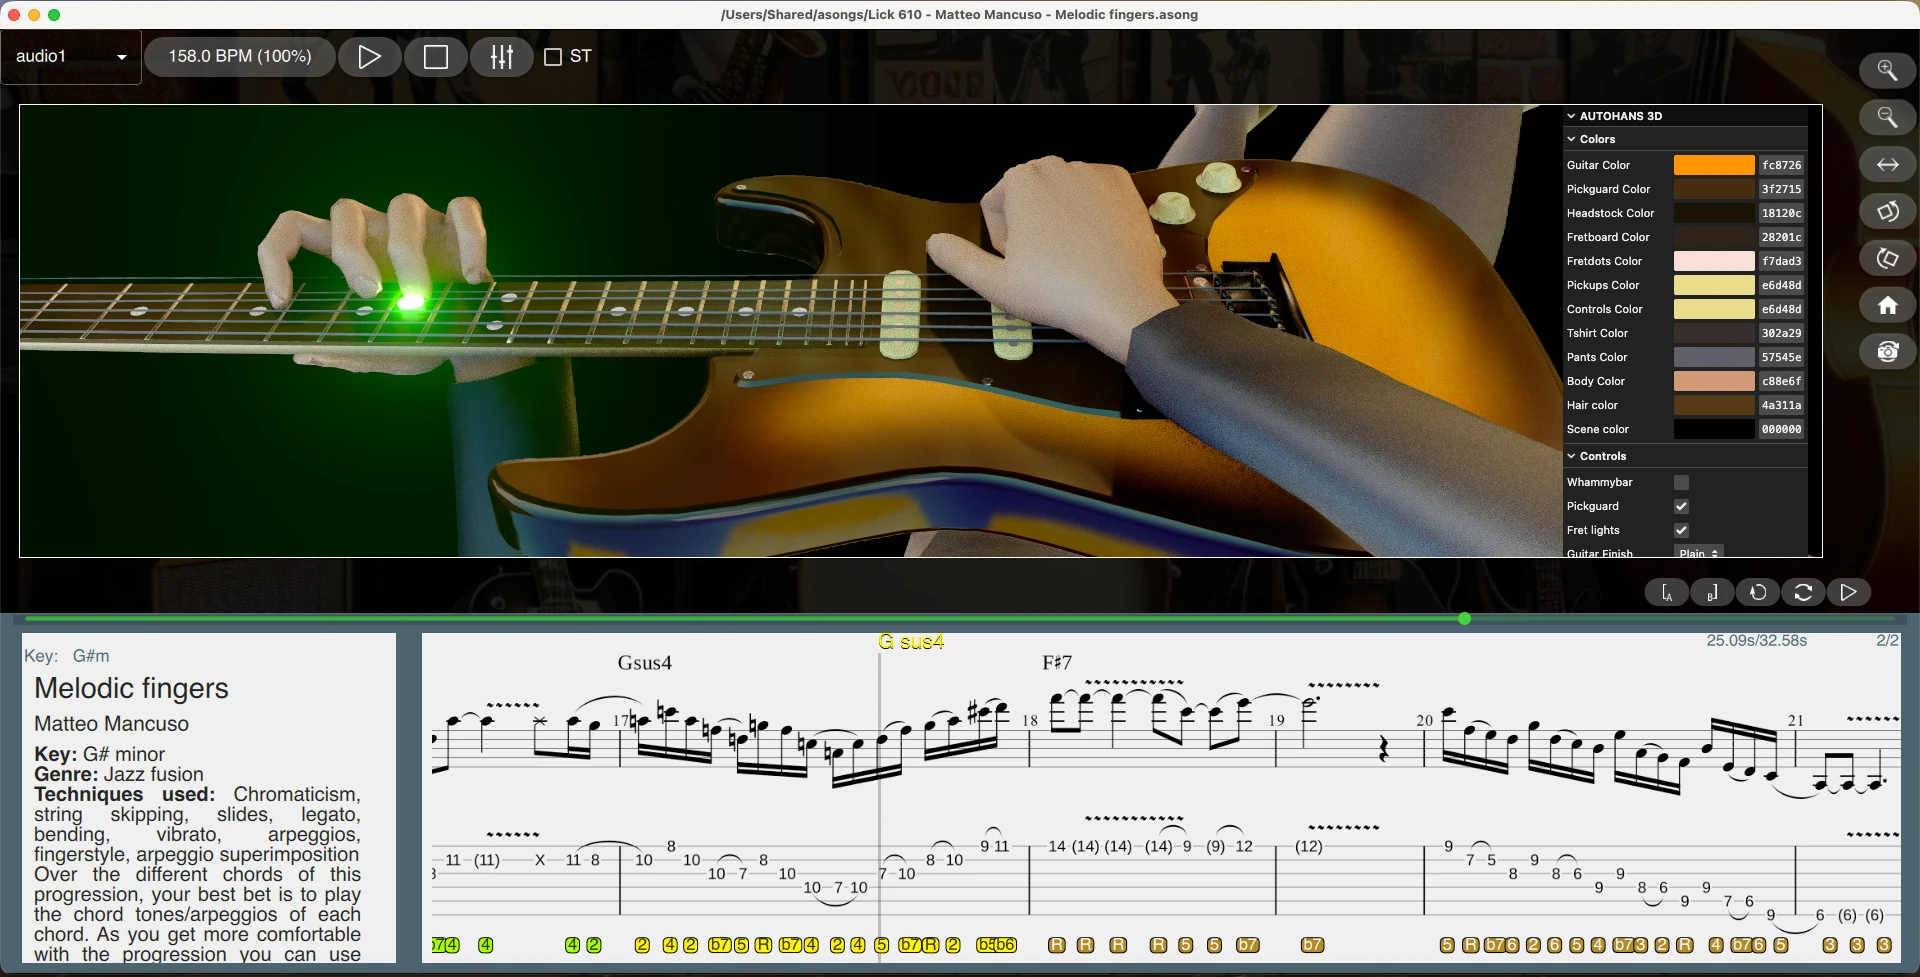Change the Guitar Color orange swatch
This screenshot has width=1920, height=977.
(1712, 165)
